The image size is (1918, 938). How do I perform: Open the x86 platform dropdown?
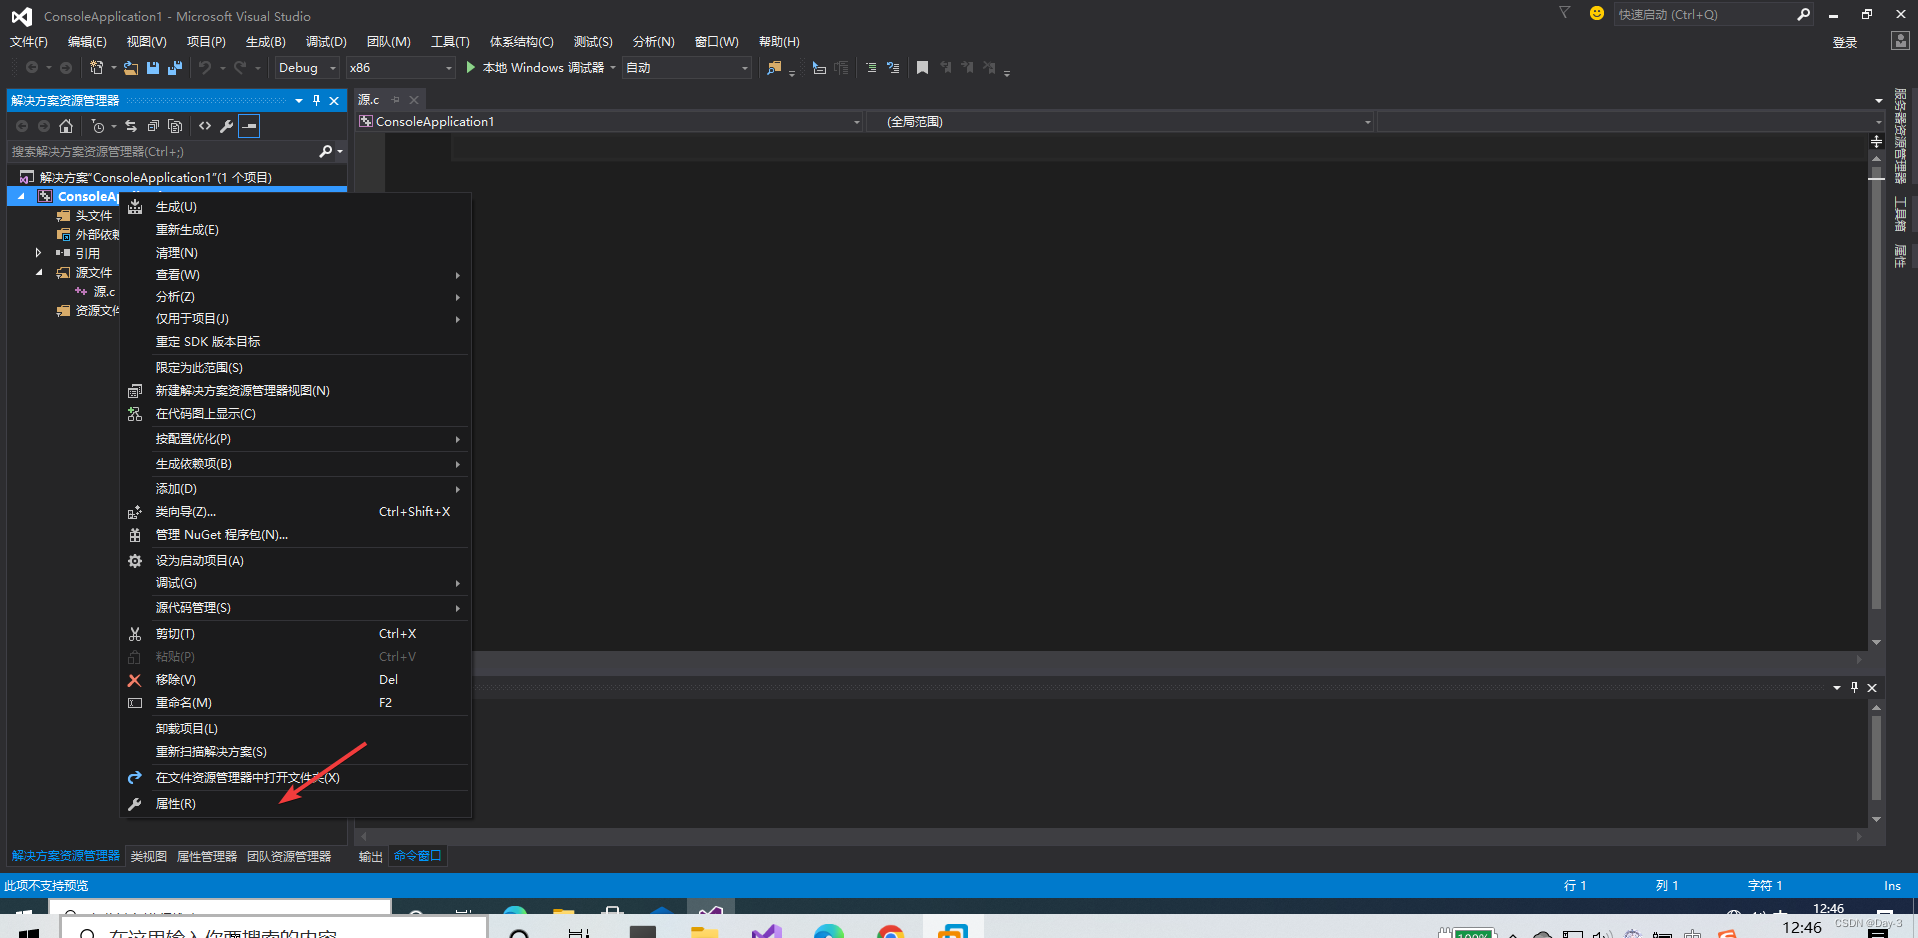click(x=400, y=68)
